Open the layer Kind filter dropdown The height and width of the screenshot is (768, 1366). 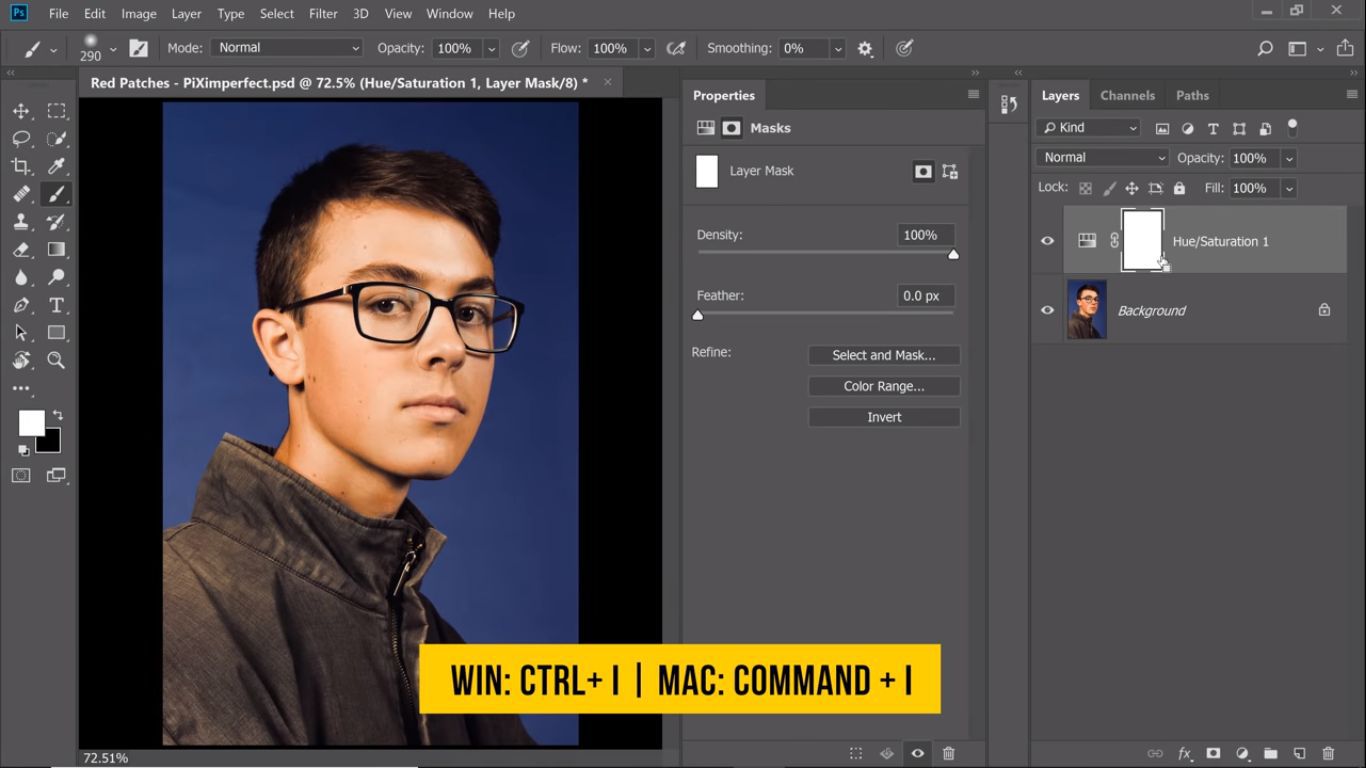pos(1088,128)
